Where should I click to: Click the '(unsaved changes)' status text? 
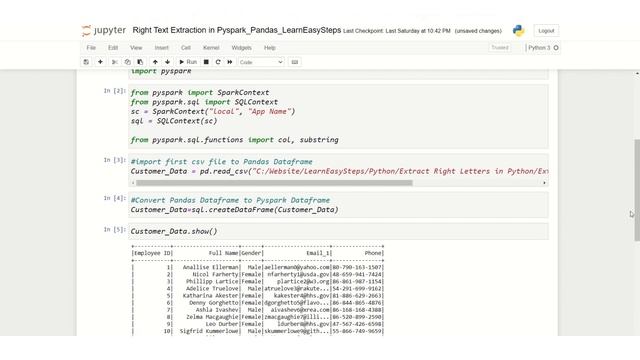[x=478, y=31]
